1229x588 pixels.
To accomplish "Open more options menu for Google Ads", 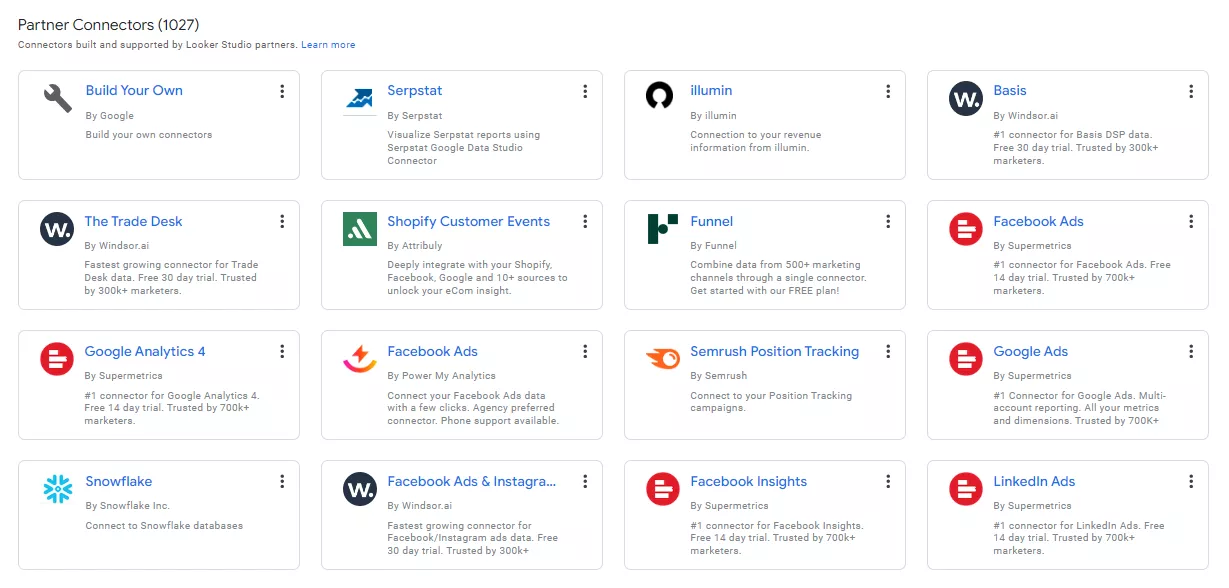I will point(1191,351).
